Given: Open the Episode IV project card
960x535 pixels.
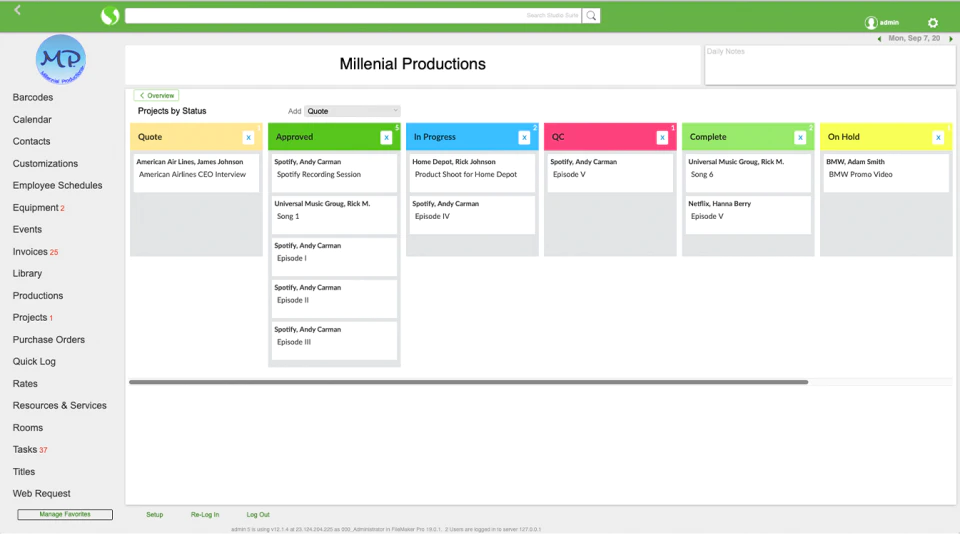Looking at the screenshot, I should point(472,215).
